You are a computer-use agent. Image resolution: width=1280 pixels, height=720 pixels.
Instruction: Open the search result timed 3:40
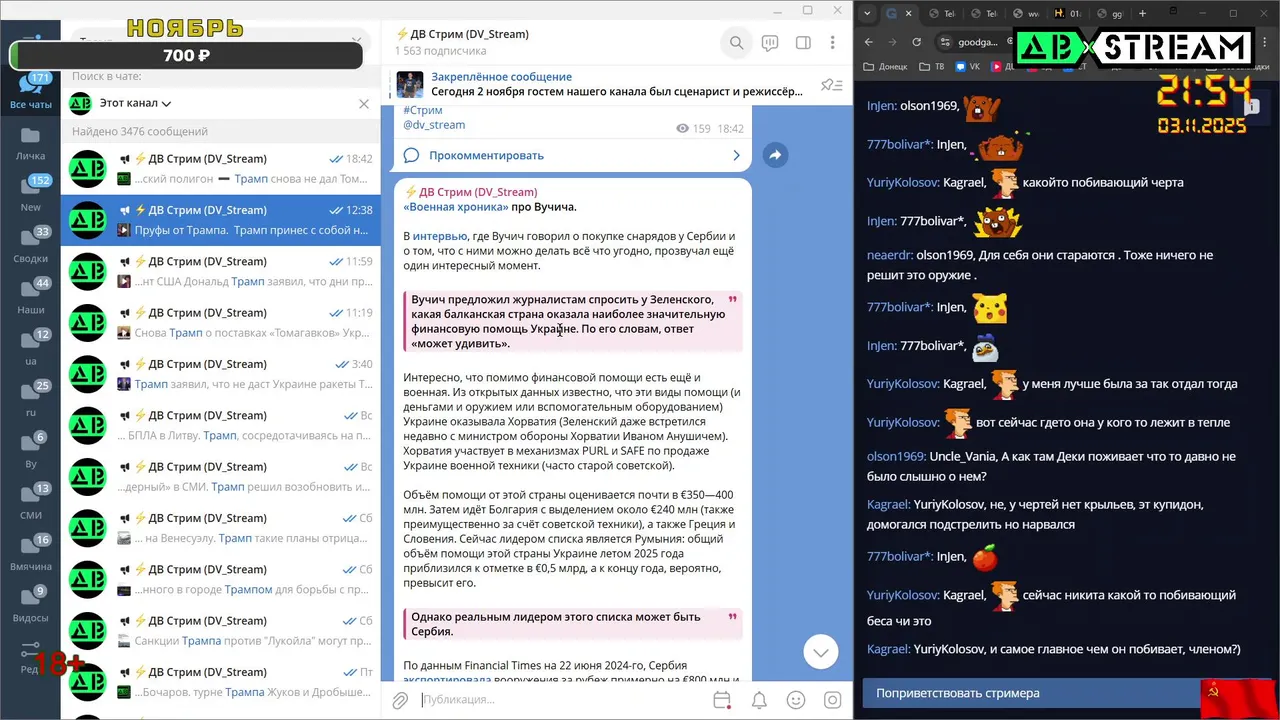click(x=221, y=374)
